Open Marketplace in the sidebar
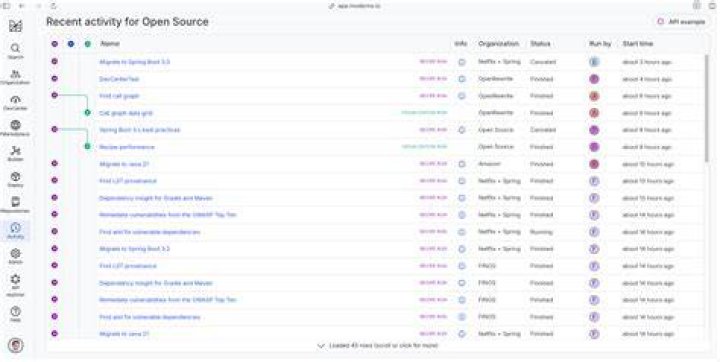 pos(15,129)
